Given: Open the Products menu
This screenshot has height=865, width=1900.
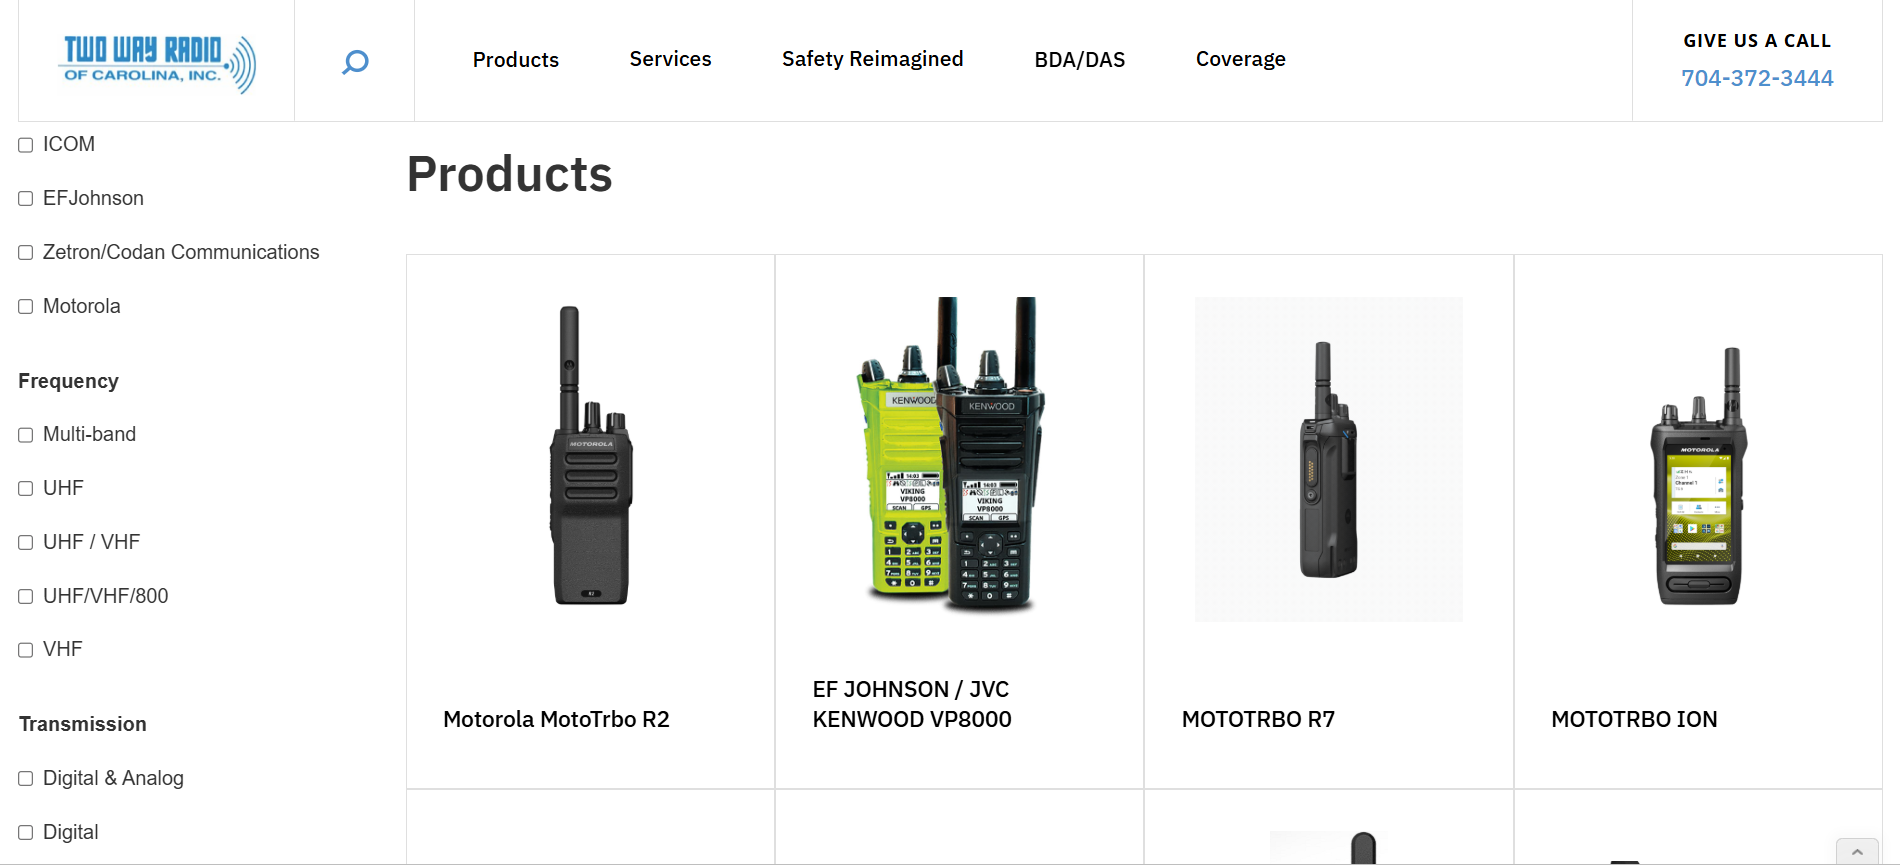Looking at the screenshot, I should tap(516, 60).
